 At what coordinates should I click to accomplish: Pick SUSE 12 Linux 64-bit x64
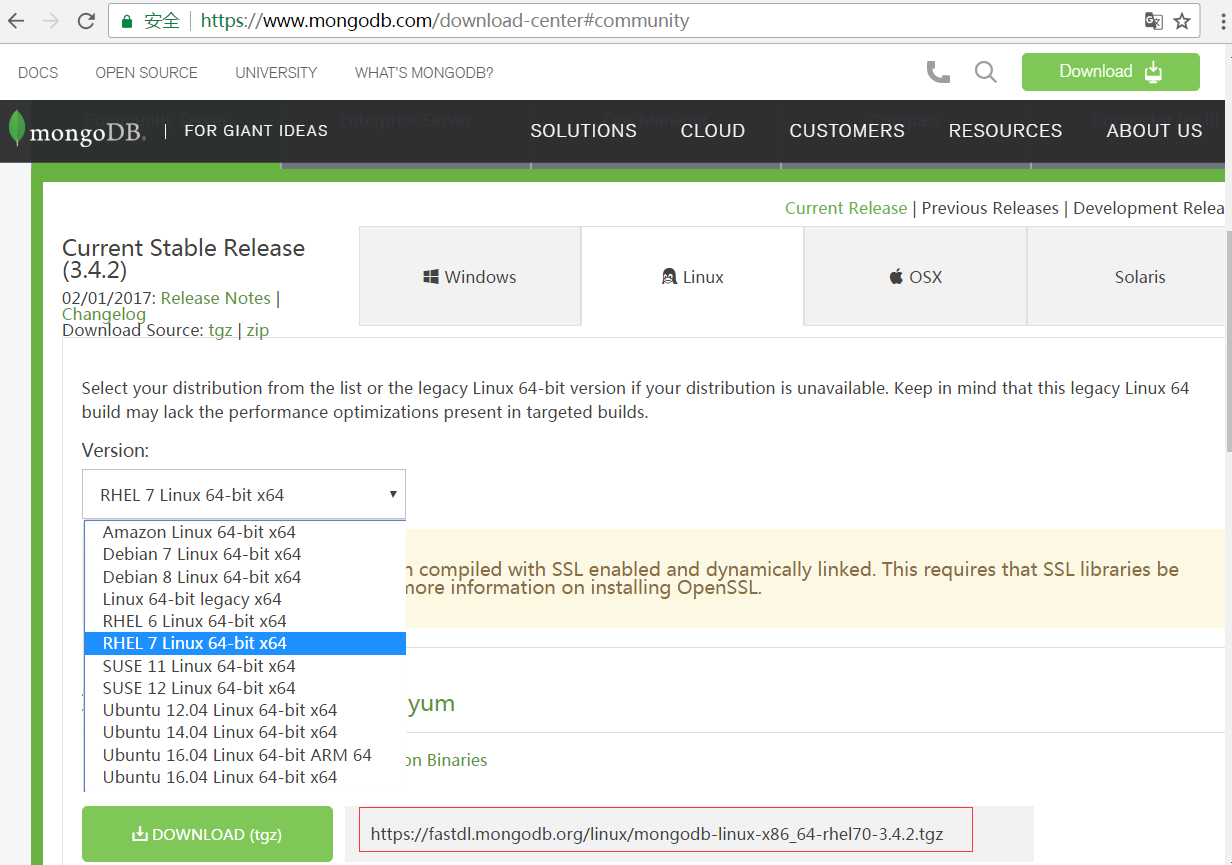coord(199,688)
